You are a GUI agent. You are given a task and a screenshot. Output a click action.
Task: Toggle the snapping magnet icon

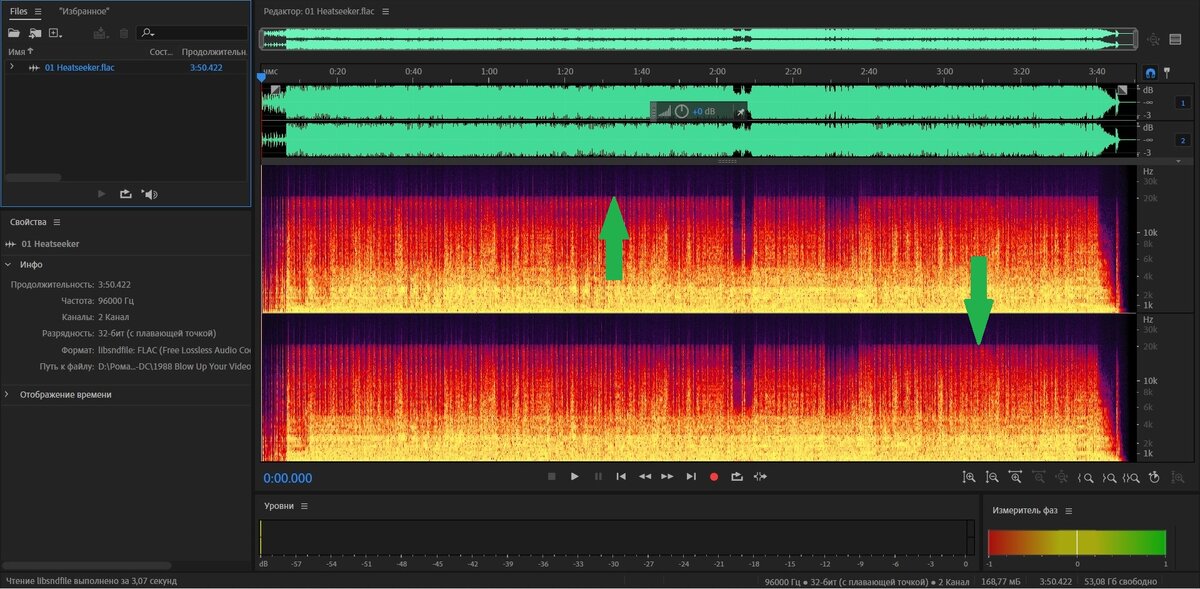click(x=1150, y=74)
